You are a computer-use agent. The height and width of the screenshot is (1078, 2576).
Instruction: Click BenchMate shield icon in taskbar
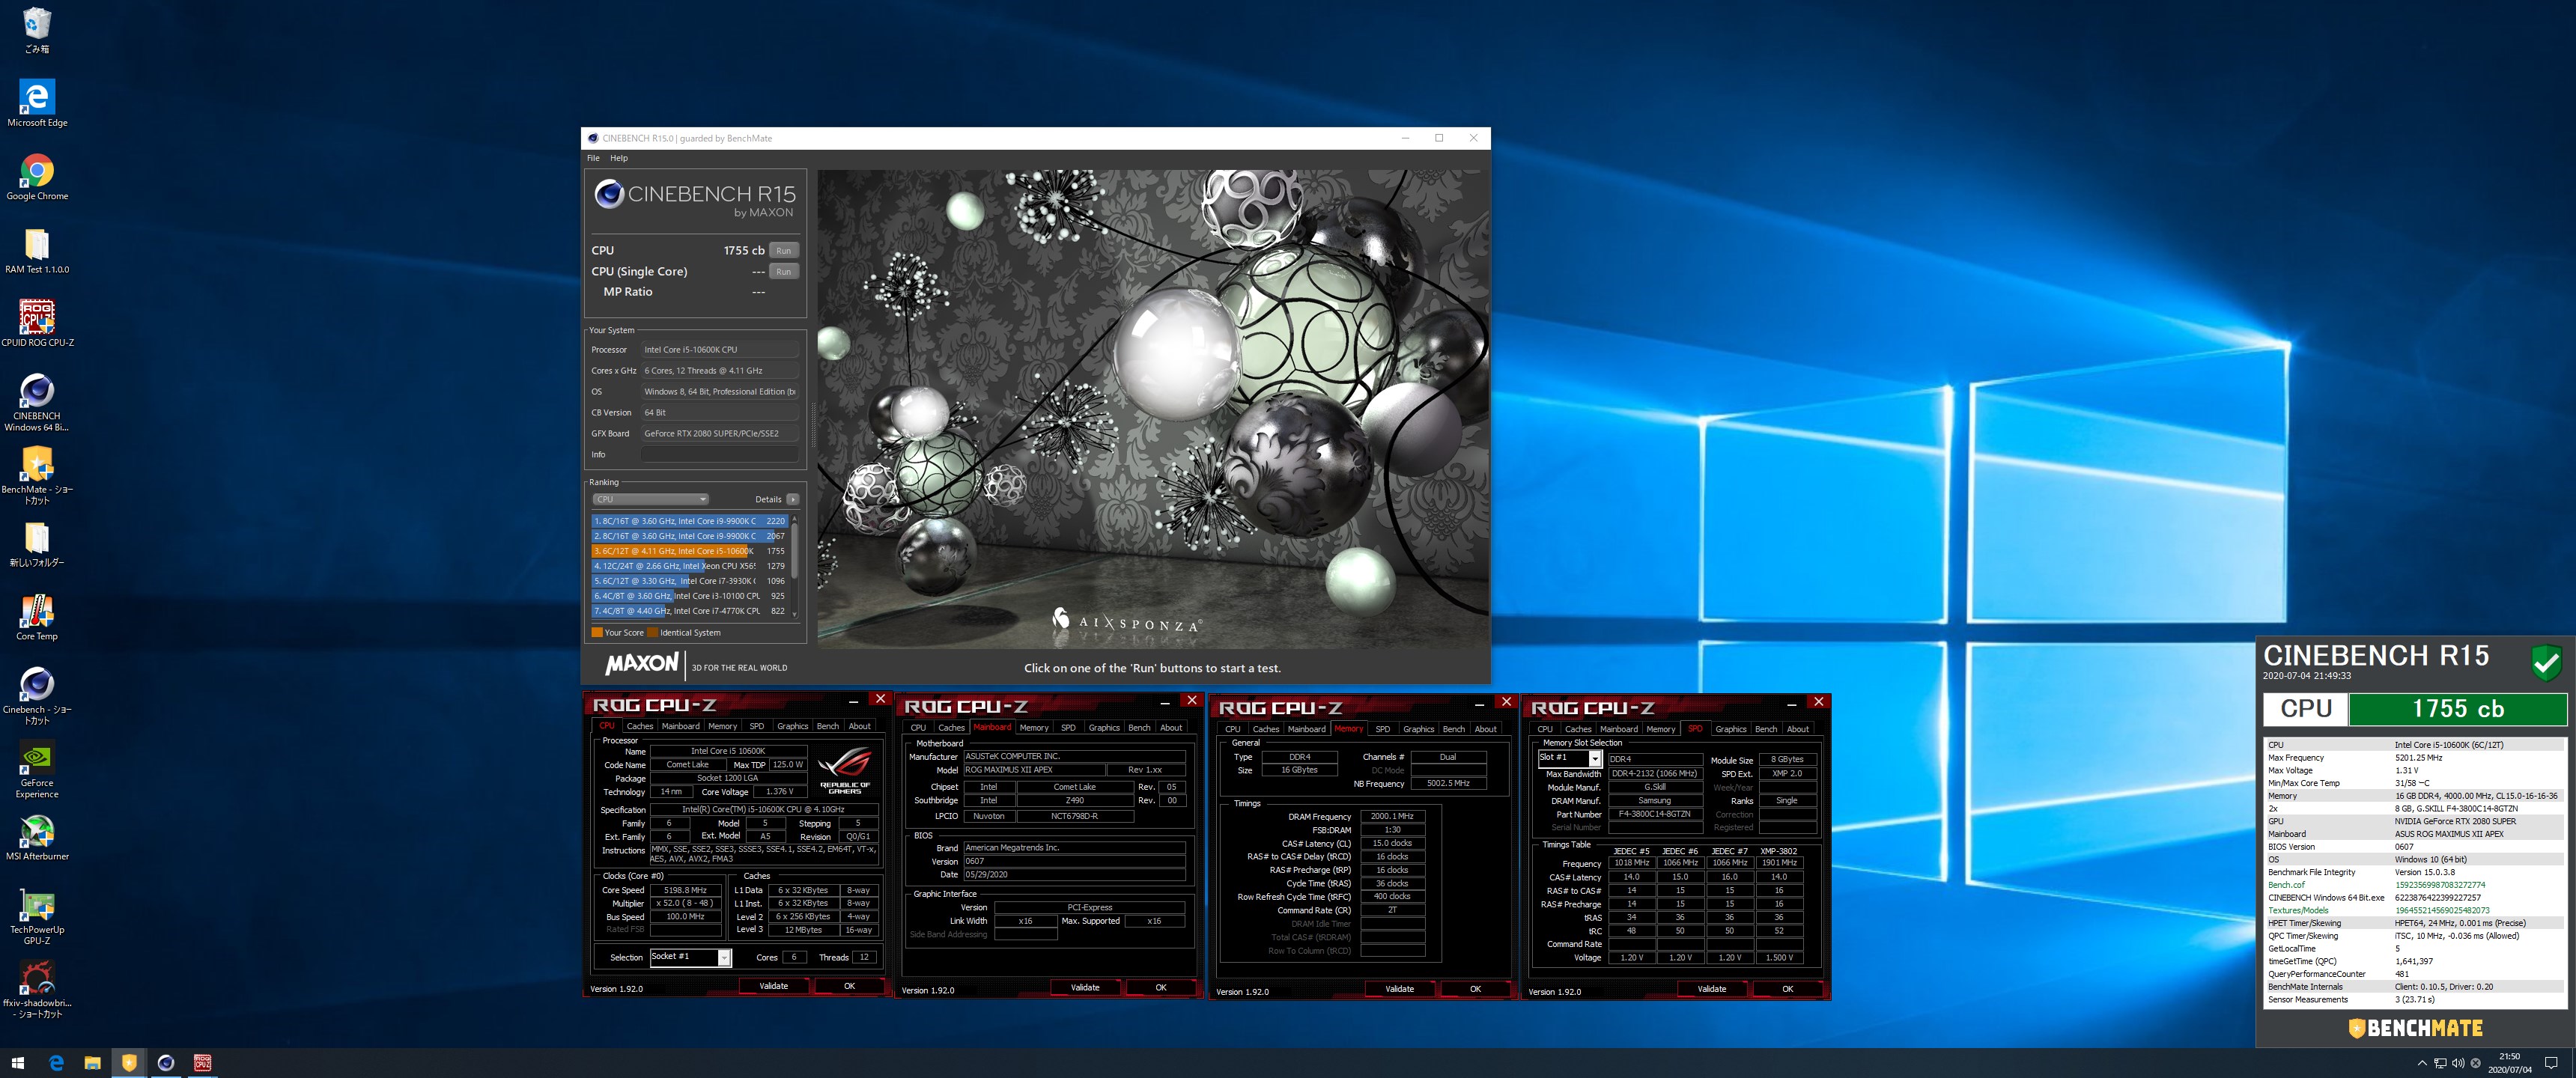(129, 1063)
